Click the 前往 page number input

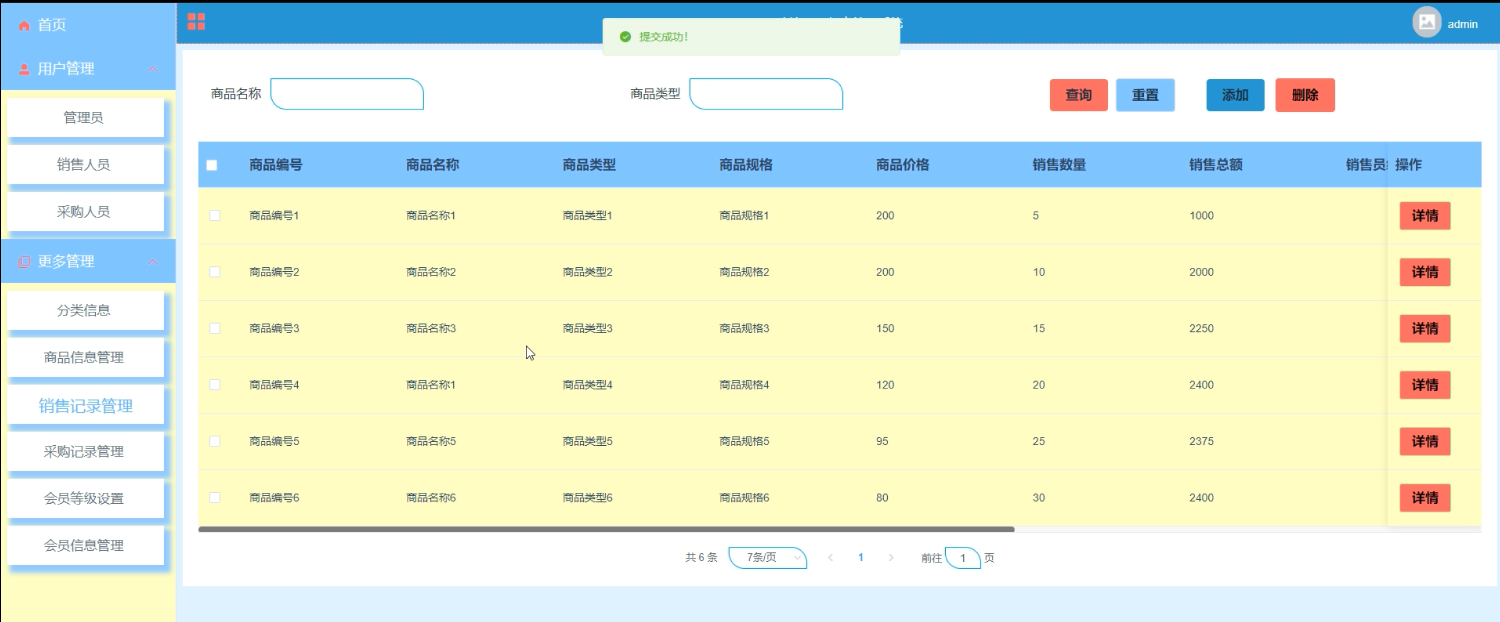963,558
